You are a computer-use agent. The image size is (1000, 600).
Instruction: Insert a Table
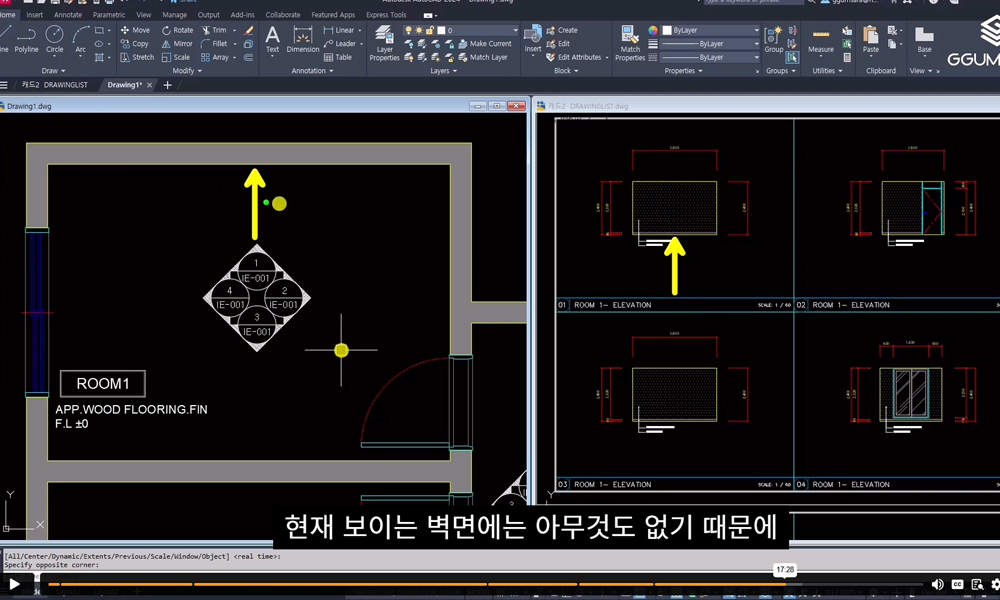[x=338, y=57]
